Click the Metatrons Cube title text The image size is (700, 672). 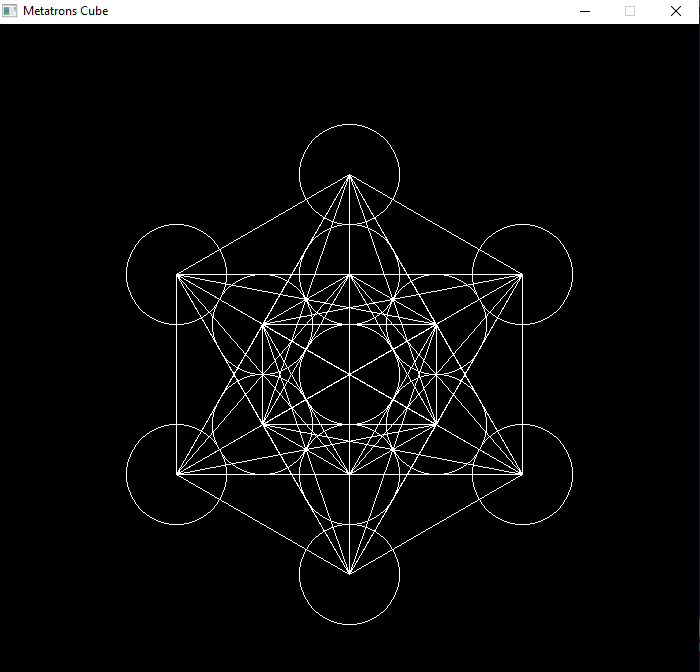(66, 11)
